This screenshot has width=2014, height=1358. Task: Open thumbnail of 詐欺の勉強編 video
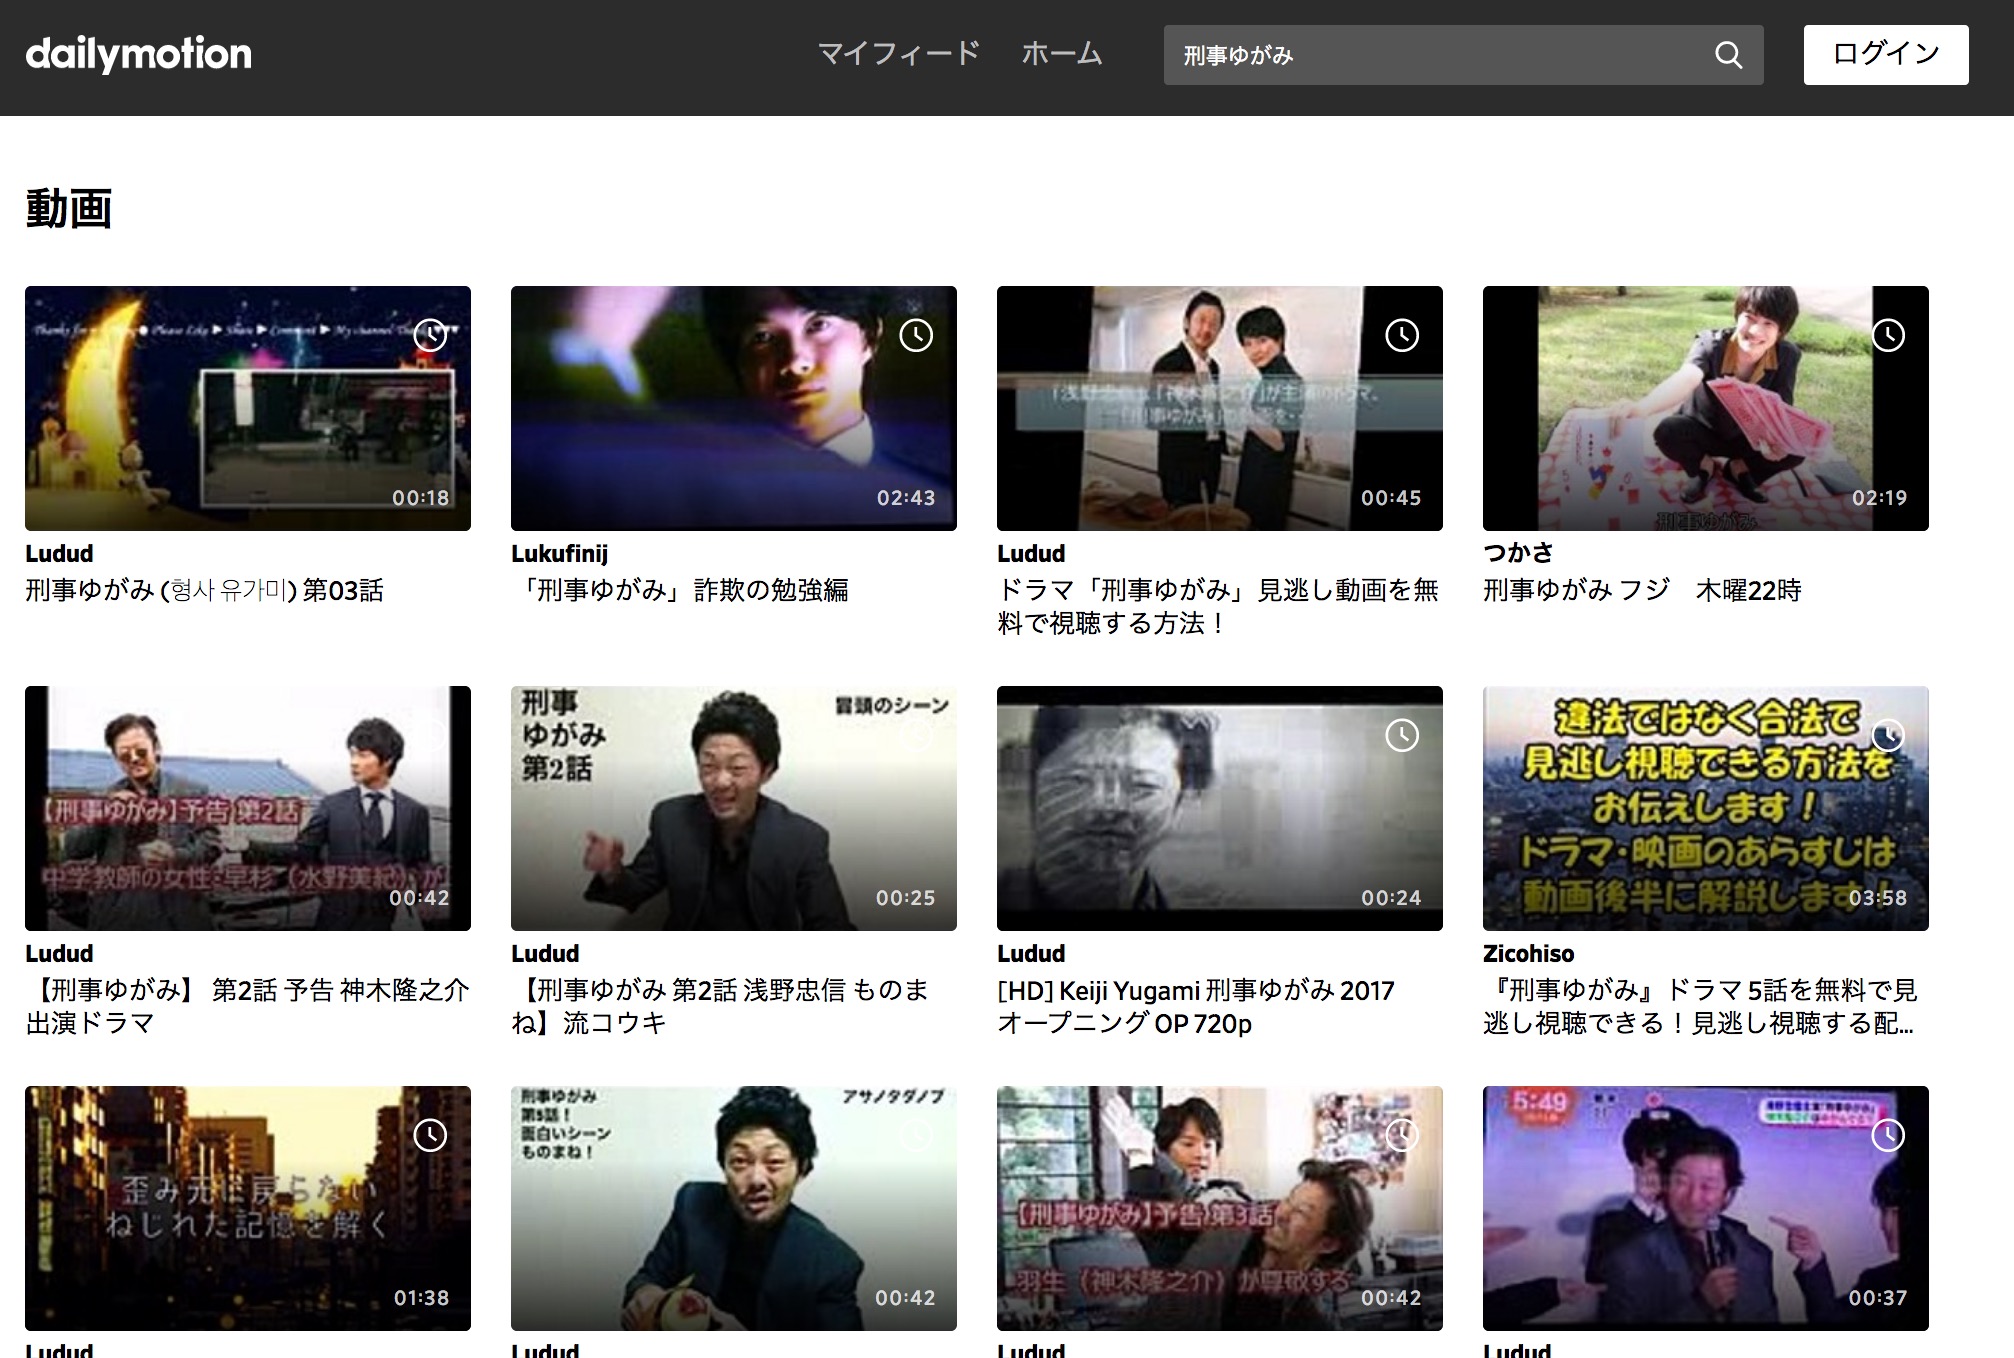point(734,408)
